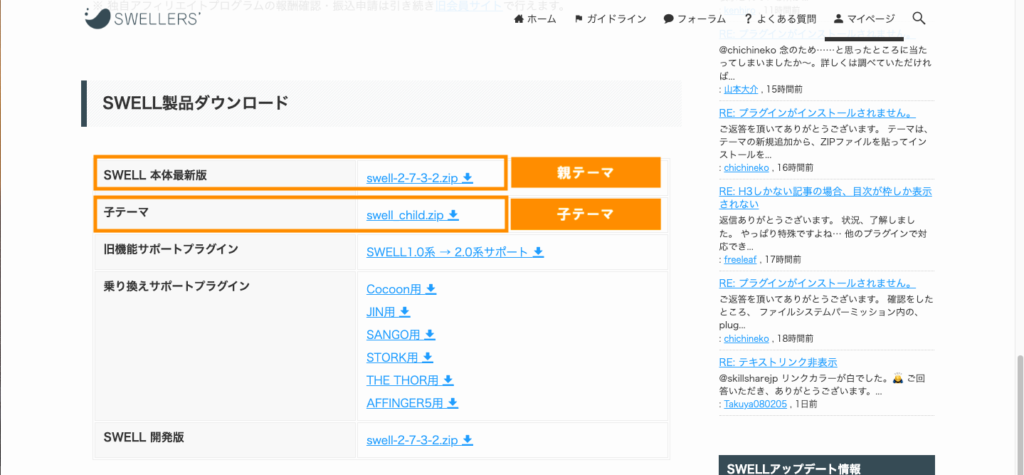The width and height of the screenshot is (1024, 475).
Task: Open chichineko profile with 16時間前 timestamp
Action: [746, 168]
